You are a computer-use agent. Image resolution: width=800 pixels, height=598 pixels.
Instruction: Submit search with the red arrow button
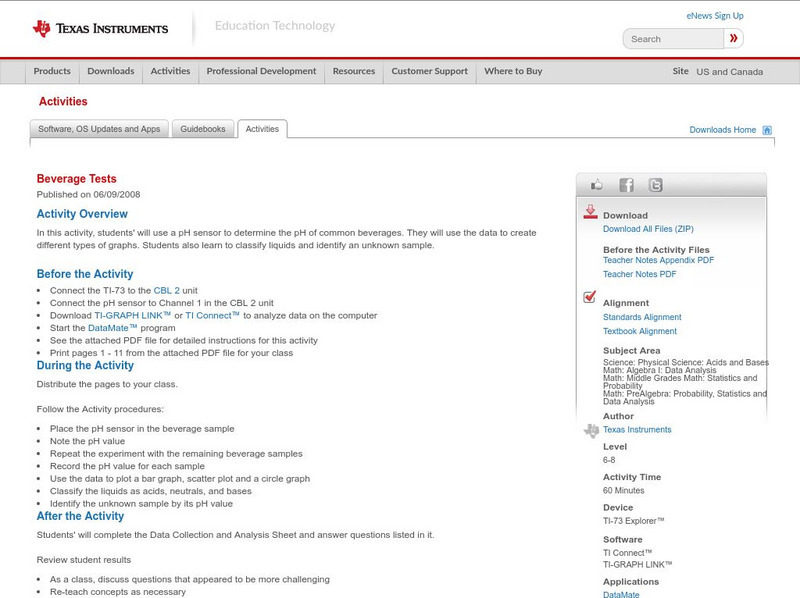733,38
